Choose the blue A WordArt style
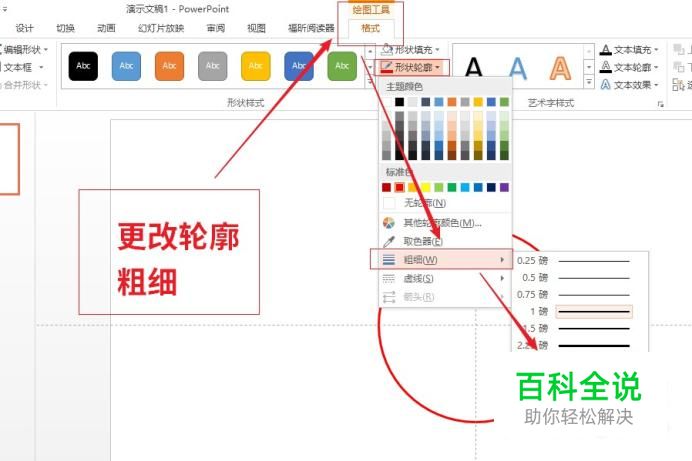The height and width of the screenshot is (461, 692). [518, 68]
